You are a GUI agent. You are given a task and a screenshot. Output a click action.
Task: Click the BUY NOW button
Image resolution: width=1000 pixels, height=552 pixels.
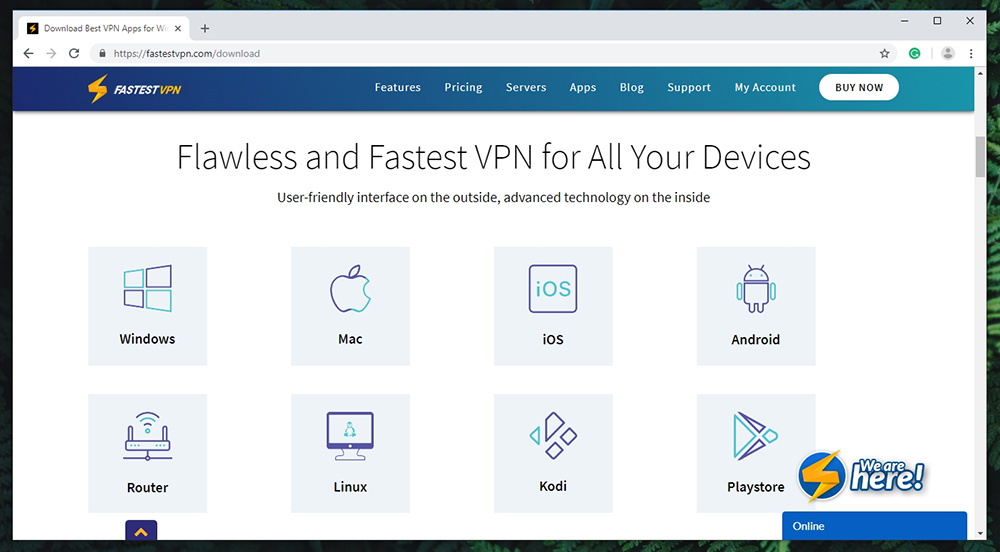pyautogui.click(x=858, y=87)
